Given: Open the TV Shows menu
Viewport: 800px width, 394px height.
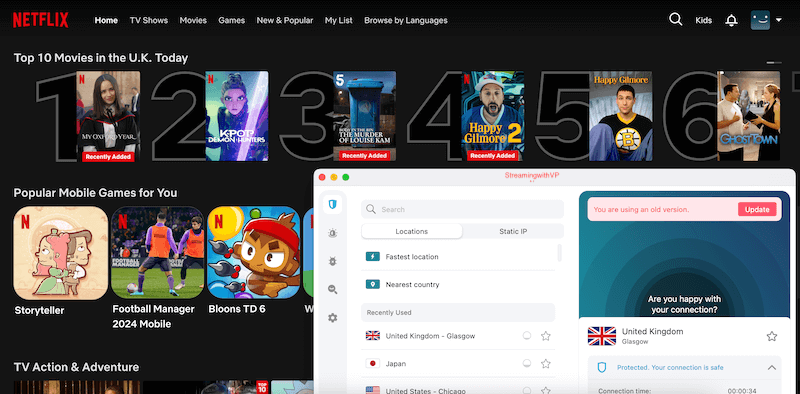Looking at the screenshot, I should tap(148, 20).
